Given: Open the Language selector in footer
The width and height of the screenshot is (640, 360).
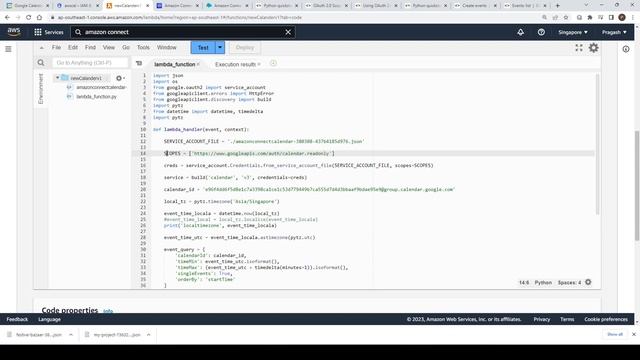Looking at the screenshot, I should [49, 319].
